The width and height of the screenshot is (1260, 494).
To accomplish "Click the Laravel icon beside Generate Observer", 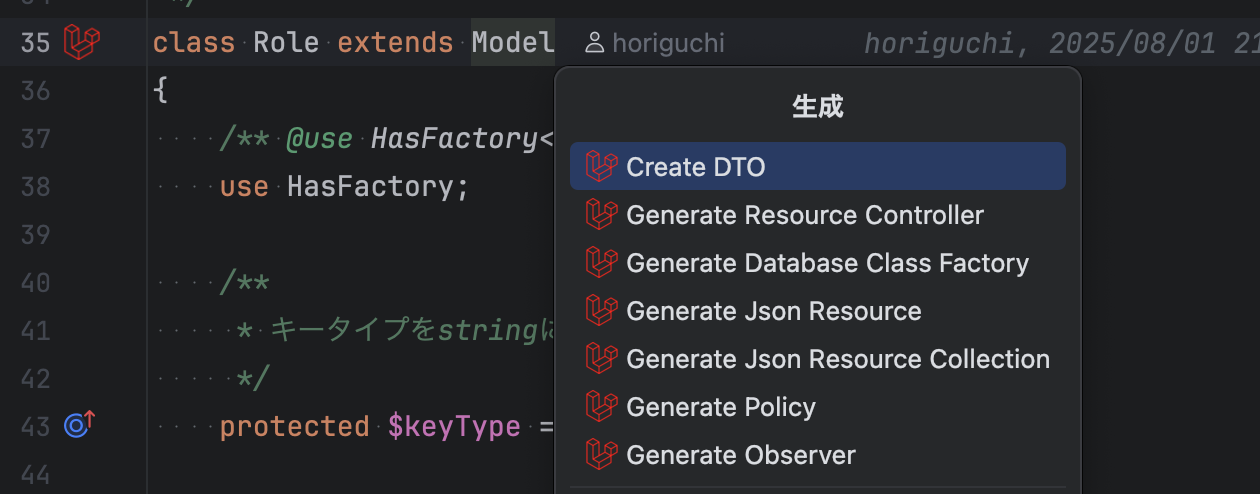I will 601,454.
